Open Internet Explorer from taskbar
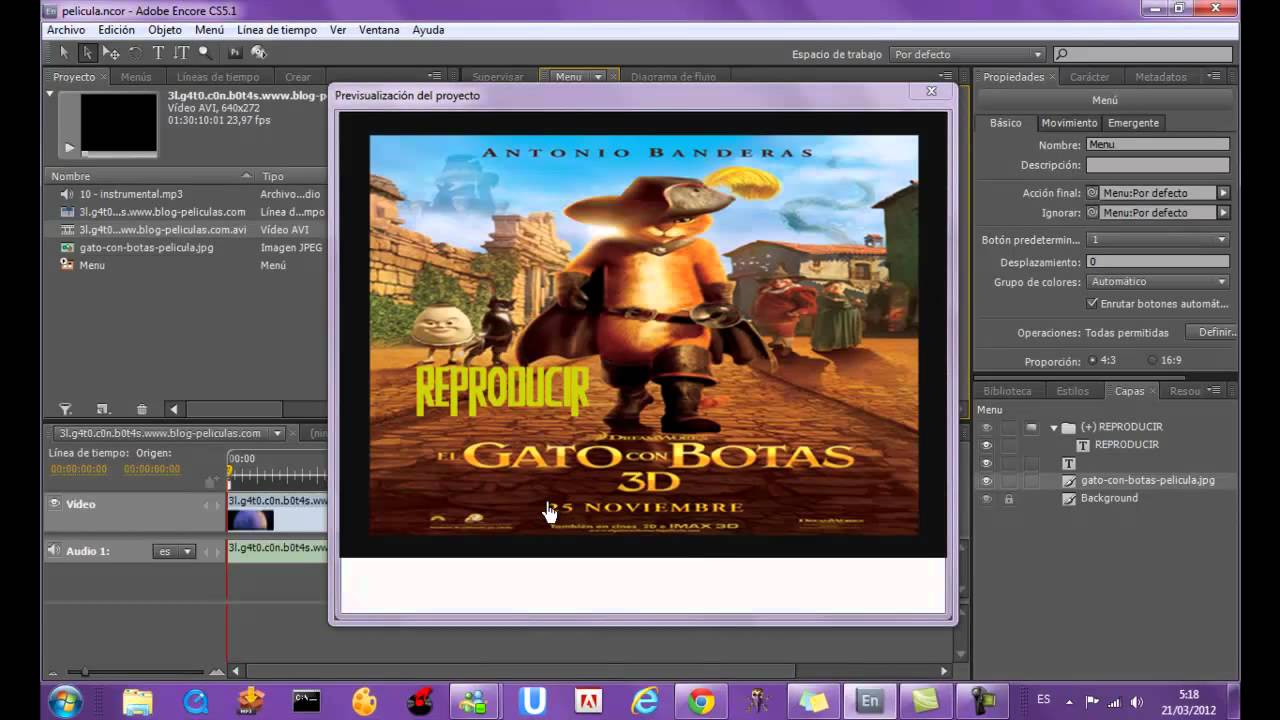 click(645, 701)
